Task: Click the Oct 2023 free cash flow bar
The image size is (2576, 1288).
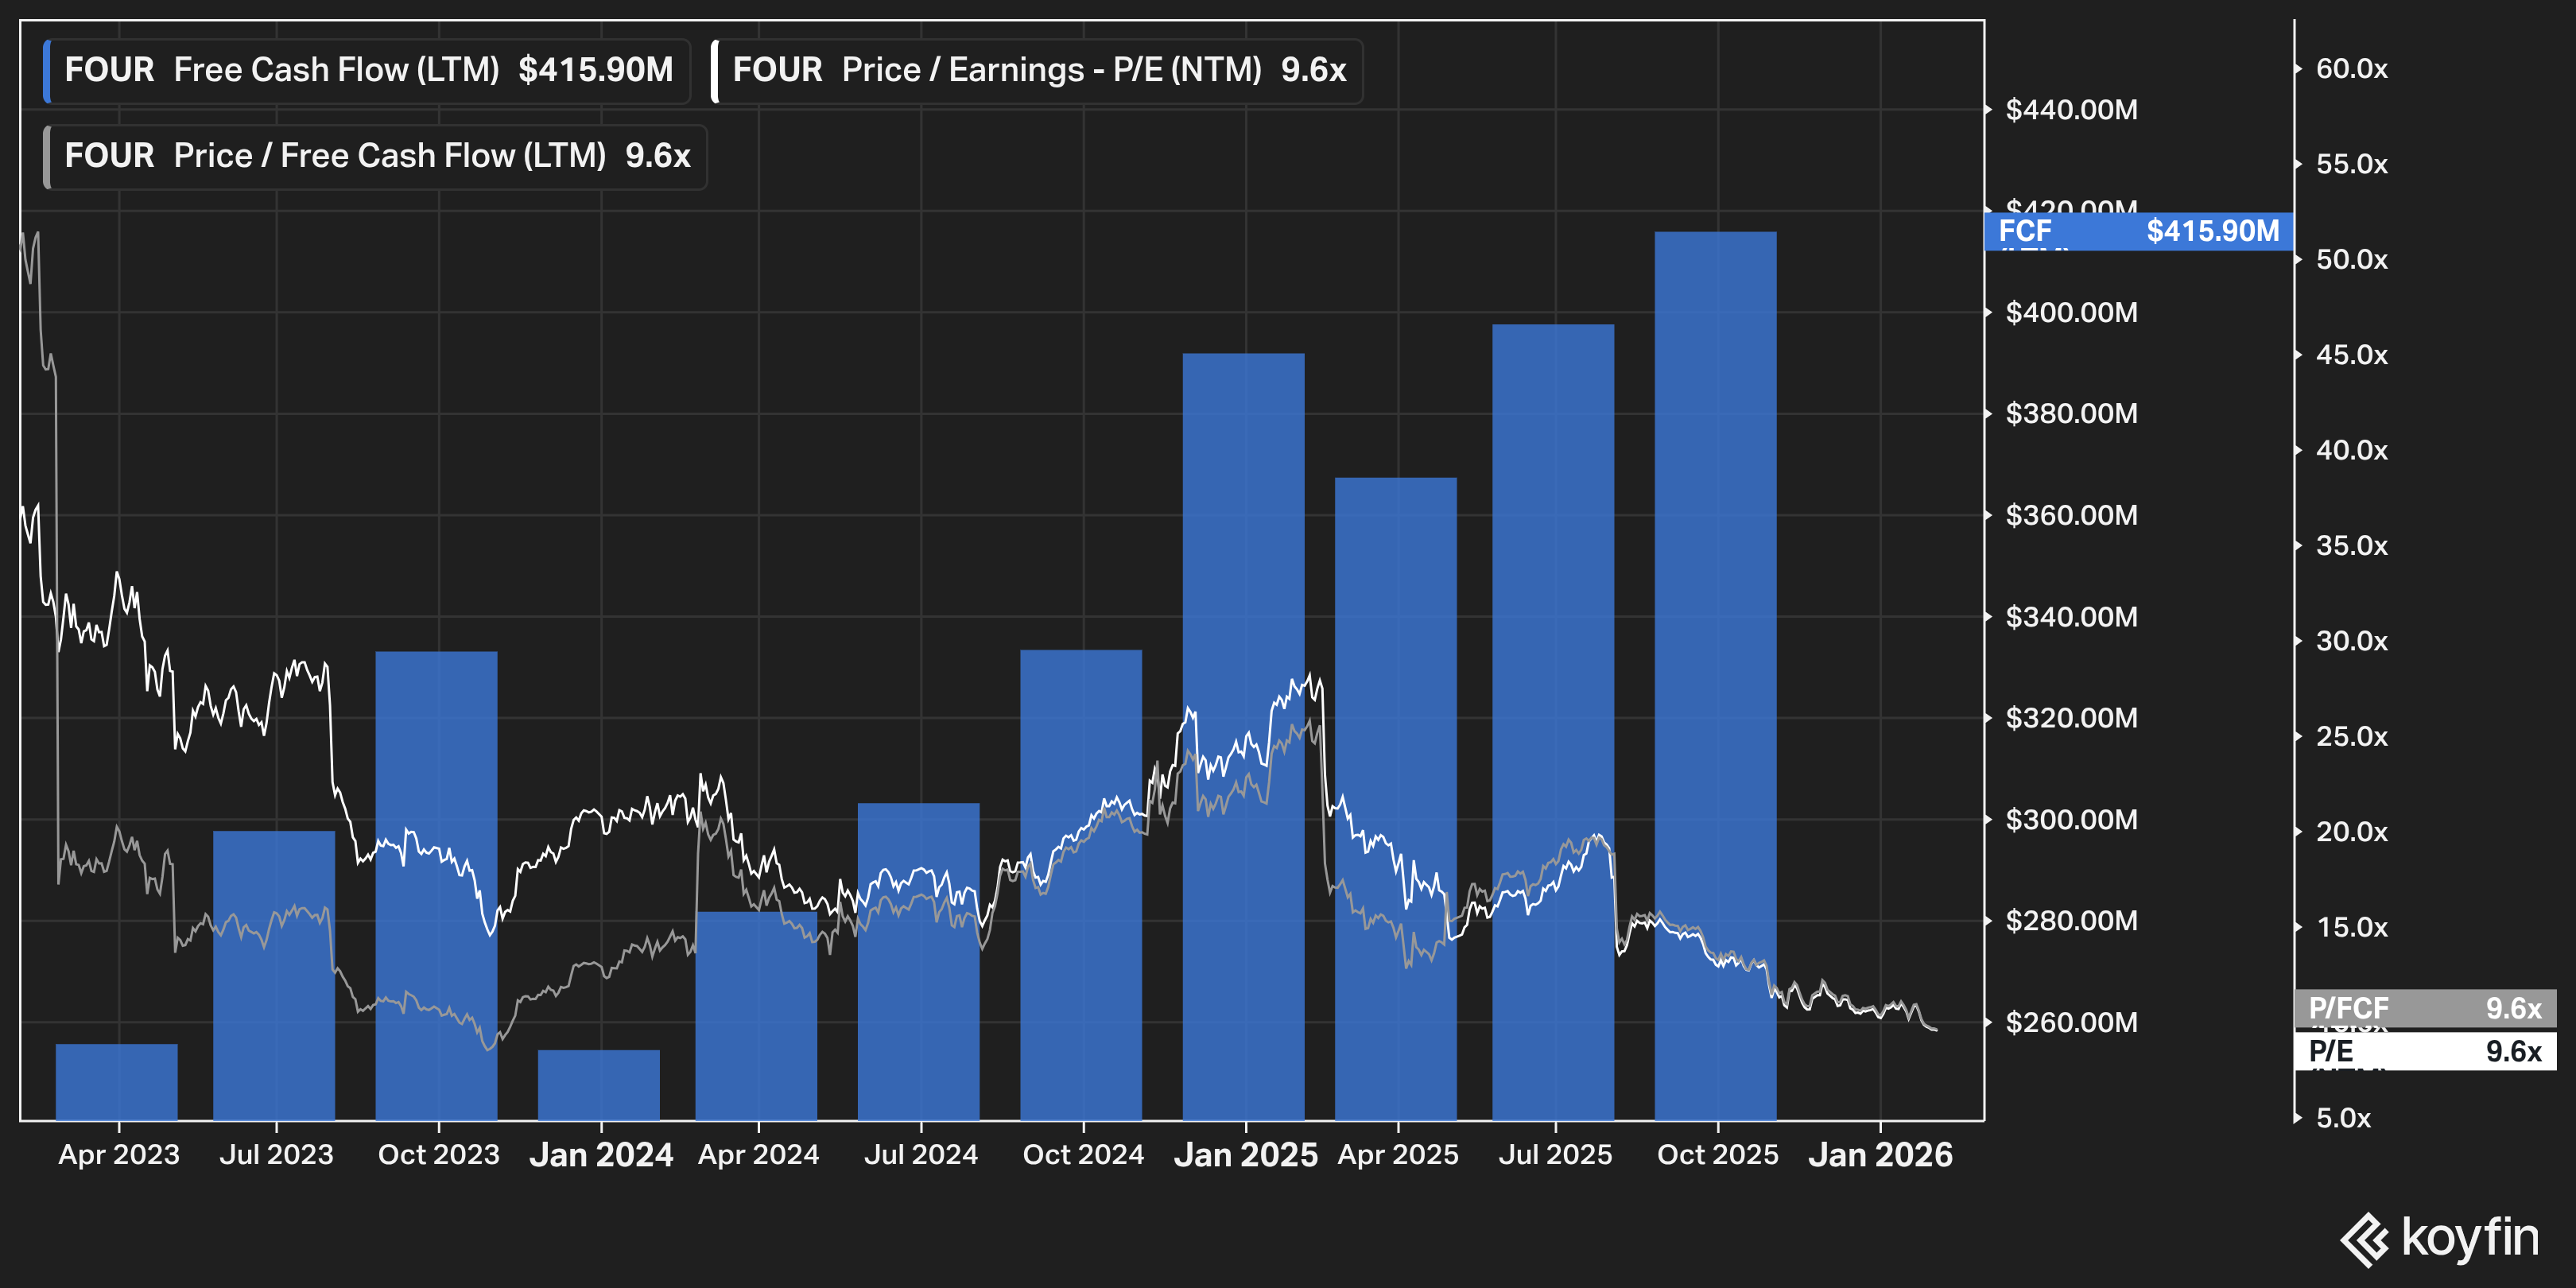Action: pos(436,740)
